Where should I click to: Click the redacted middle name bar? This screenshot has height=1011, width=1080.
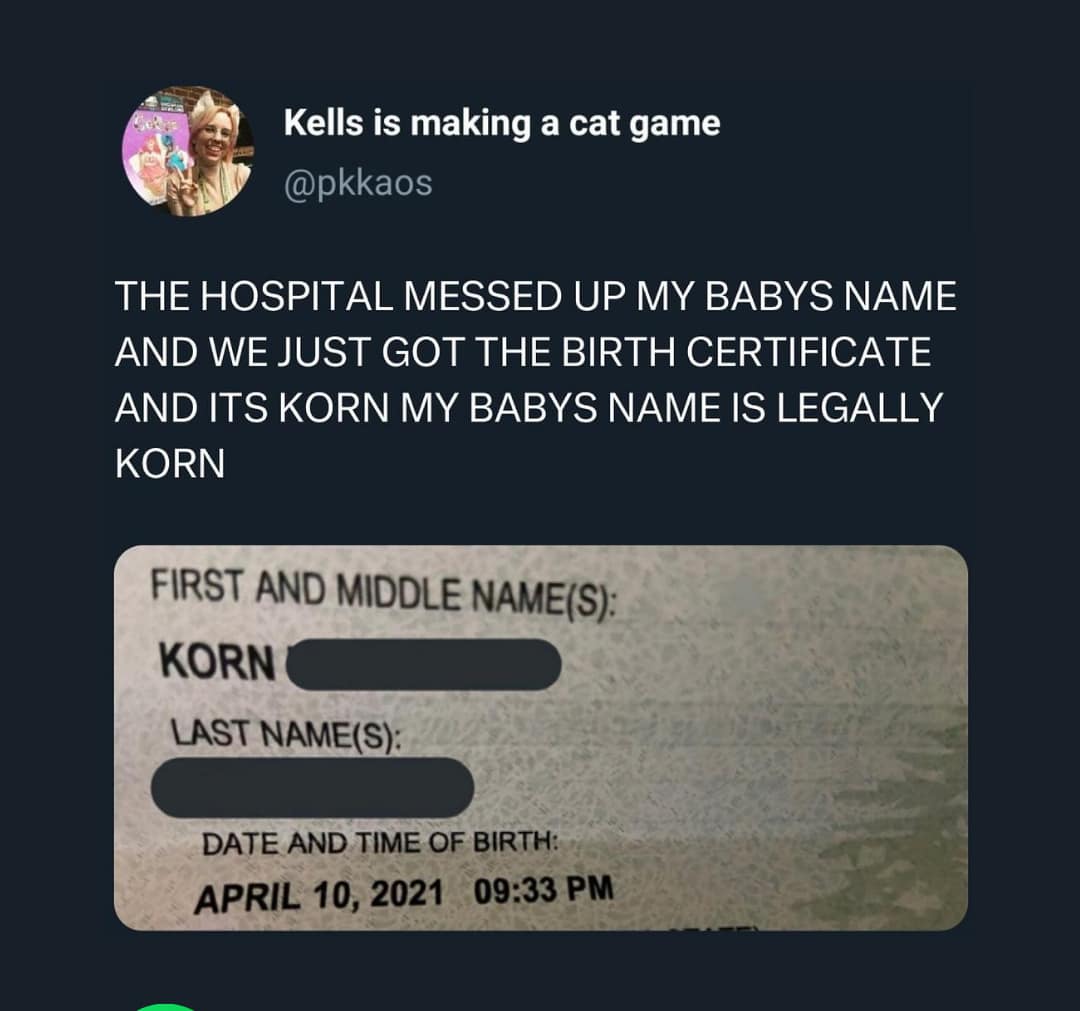[x=424, y=665]
